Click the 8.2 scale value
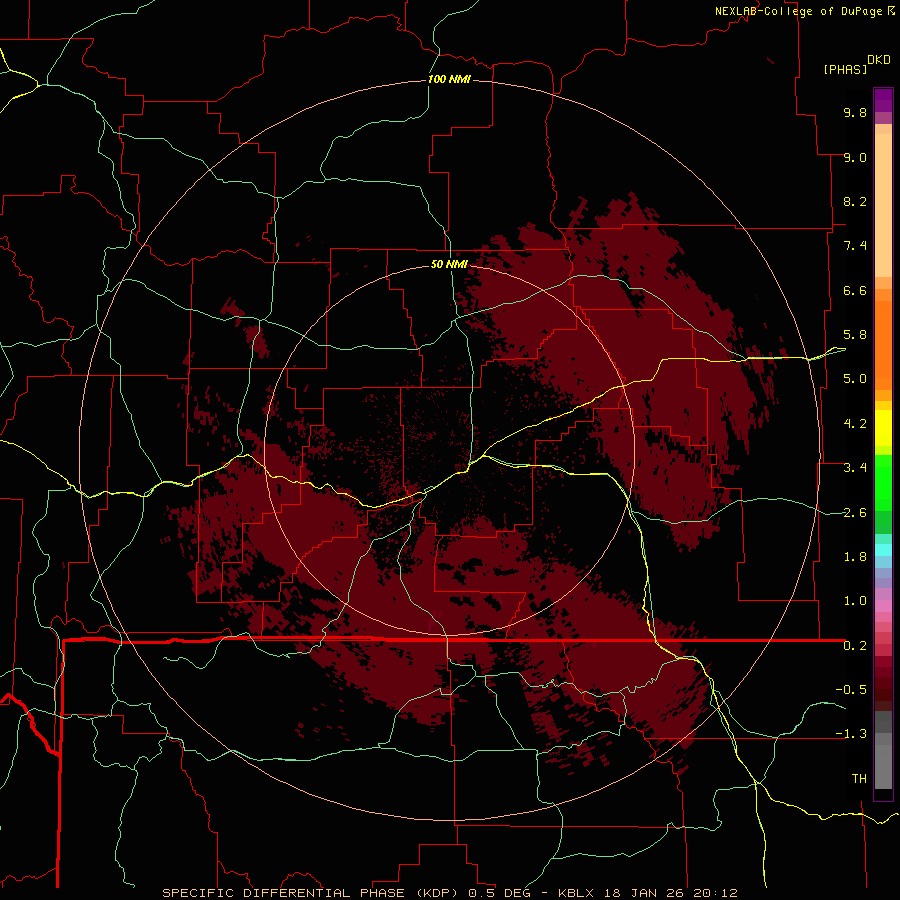Screen dimensions: 900x900 [855, 201]
